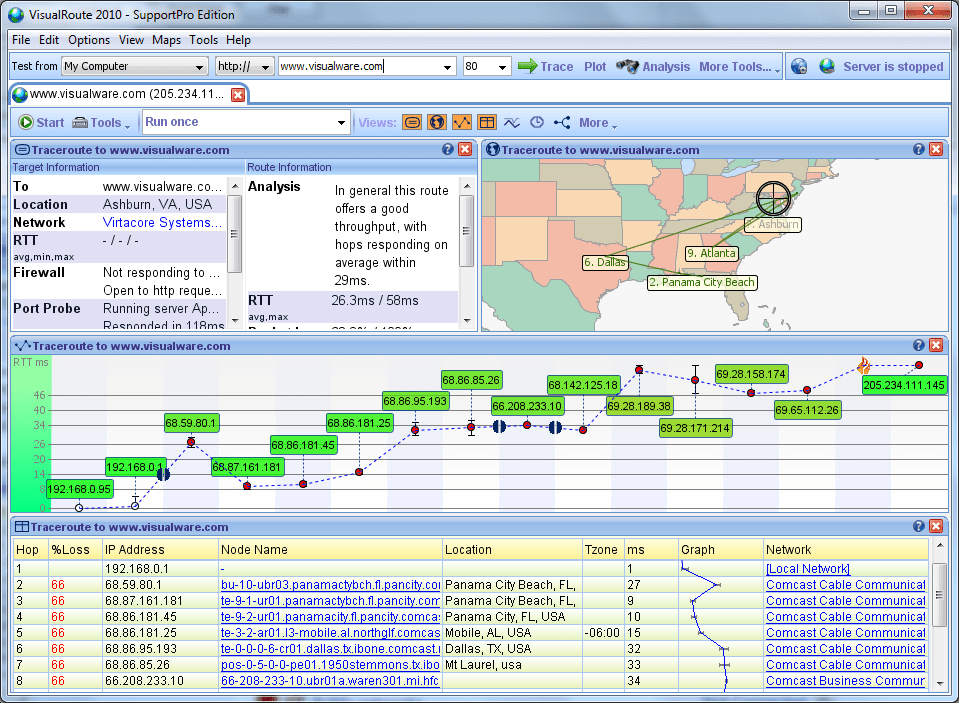The image size is (959, 703).
Task: Close the map Traceroute panel
Action: (x=936, y=149)
